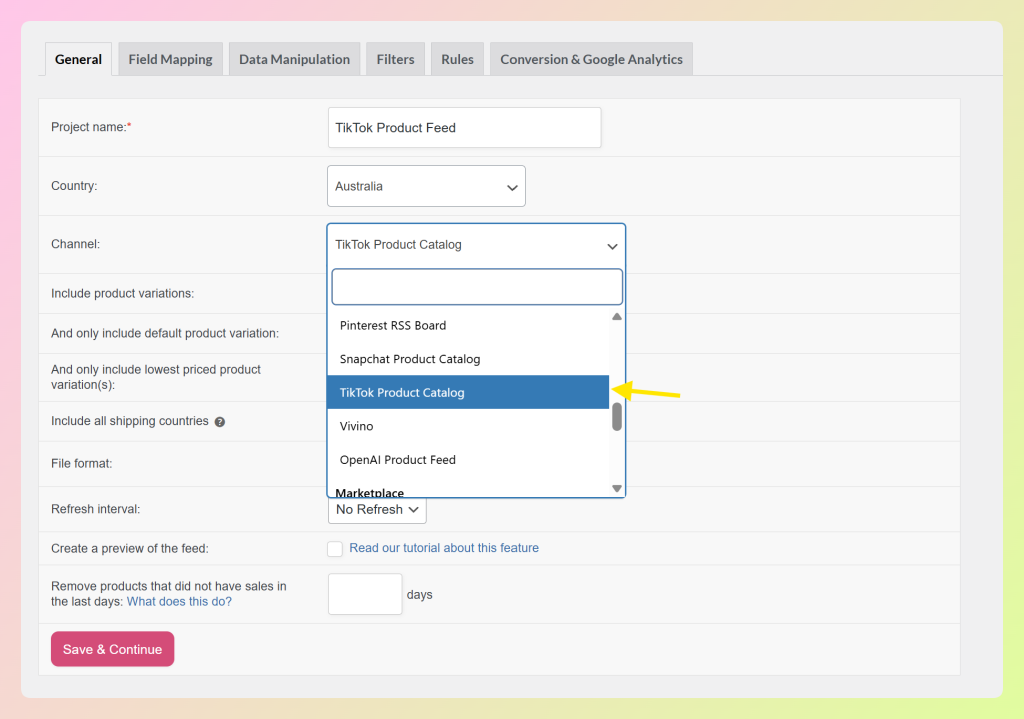Open the tutorial link about feed previews

tap(443, 548)
